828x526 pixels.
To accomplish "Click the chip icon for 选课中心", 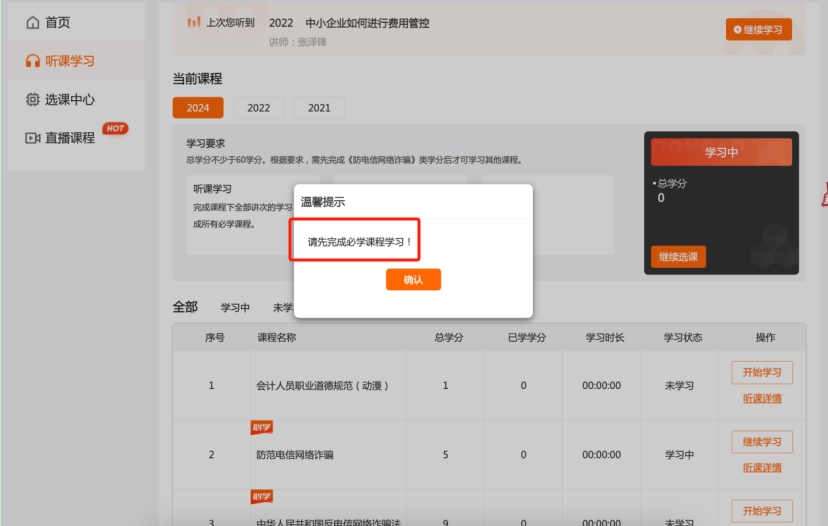I will pos(33,99).
